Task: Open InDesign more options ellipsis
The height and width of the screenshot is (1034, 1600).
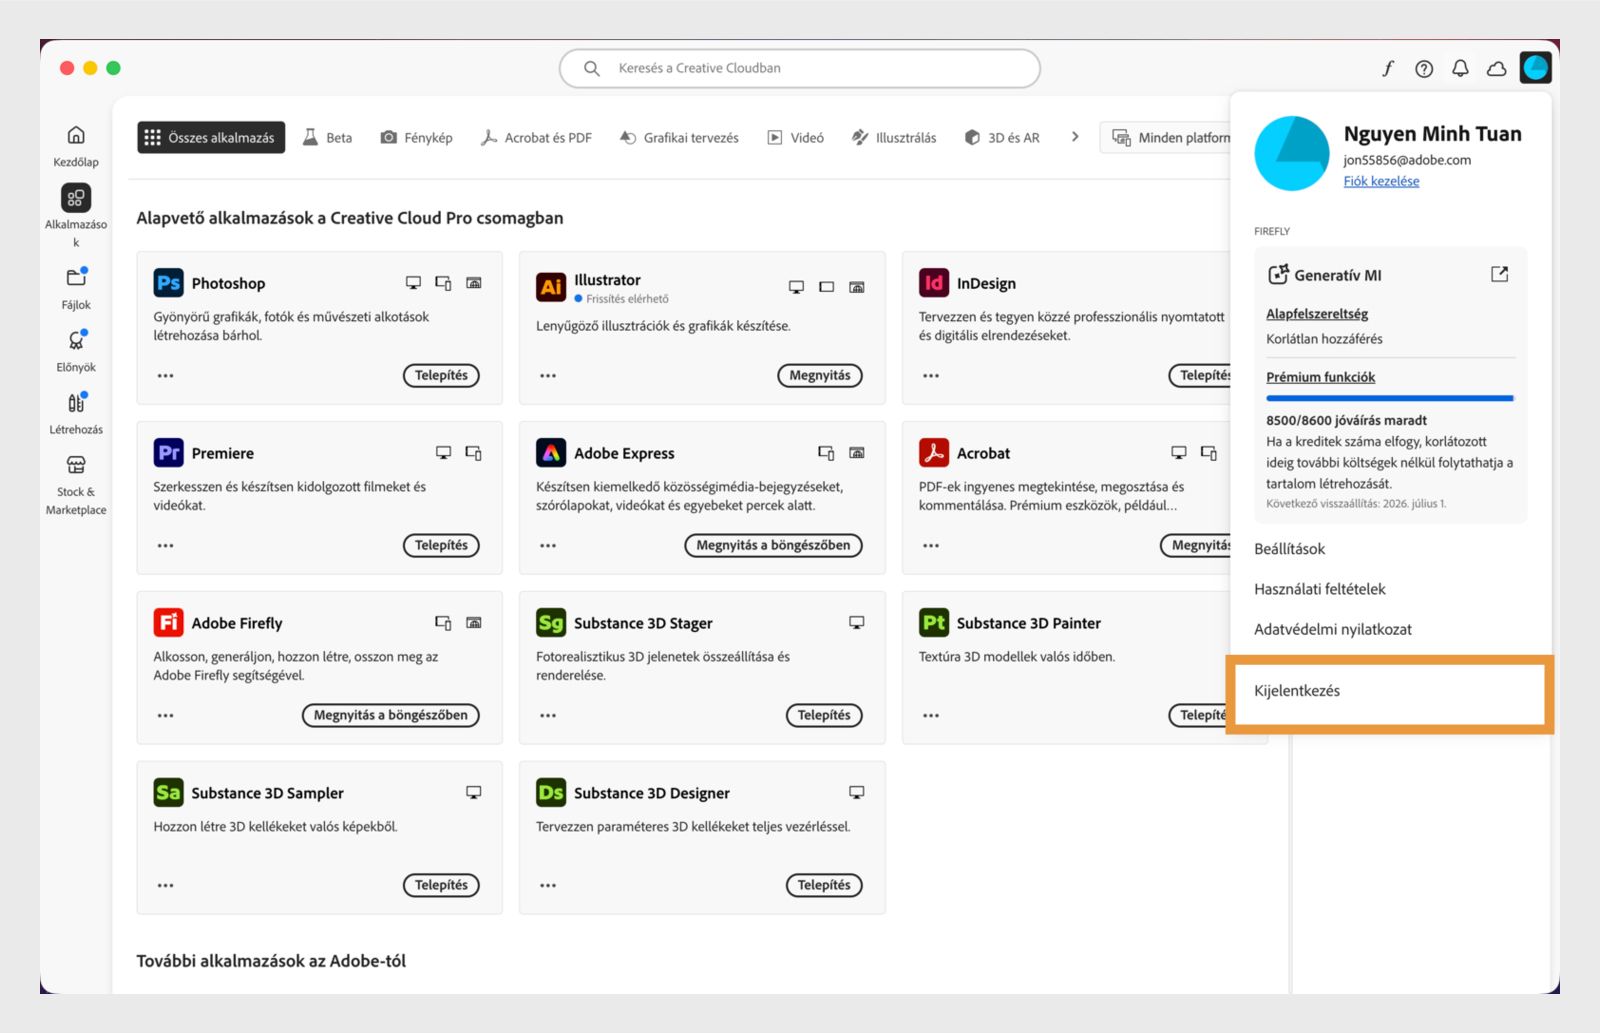Action: 931,376
